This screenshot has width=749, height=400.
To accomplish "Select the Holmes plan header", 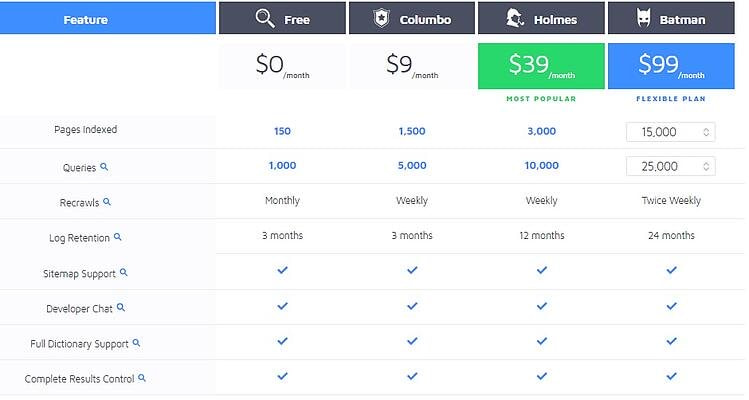I will pos(541,18).
